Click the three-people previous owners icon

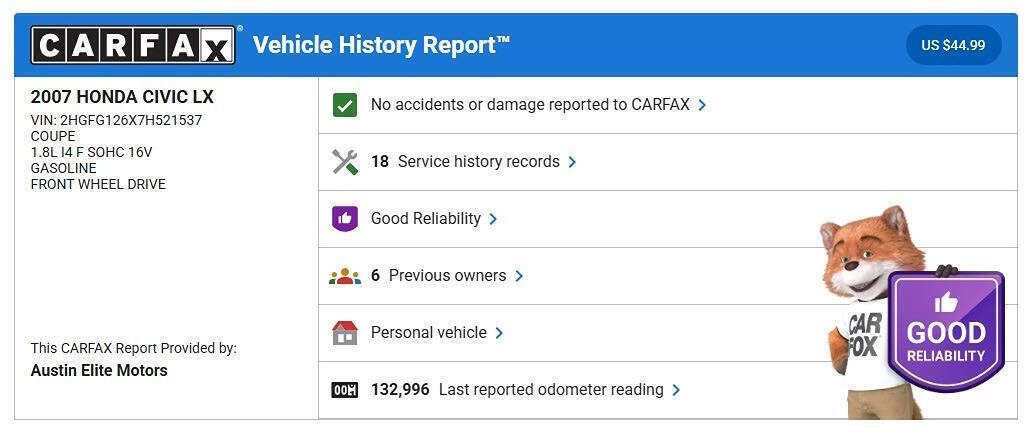pyautogui.click(x=345, y=276)
